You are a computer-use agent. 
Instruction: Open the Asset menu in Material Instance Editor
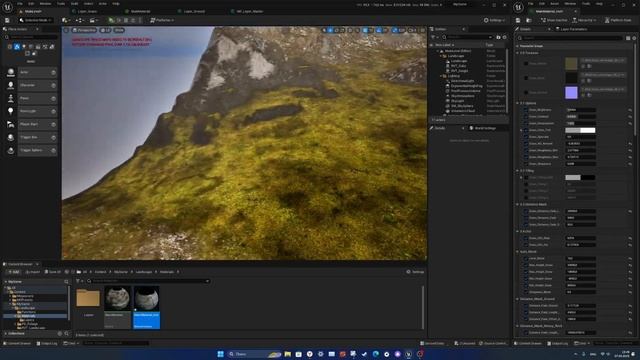coord(554,4)
